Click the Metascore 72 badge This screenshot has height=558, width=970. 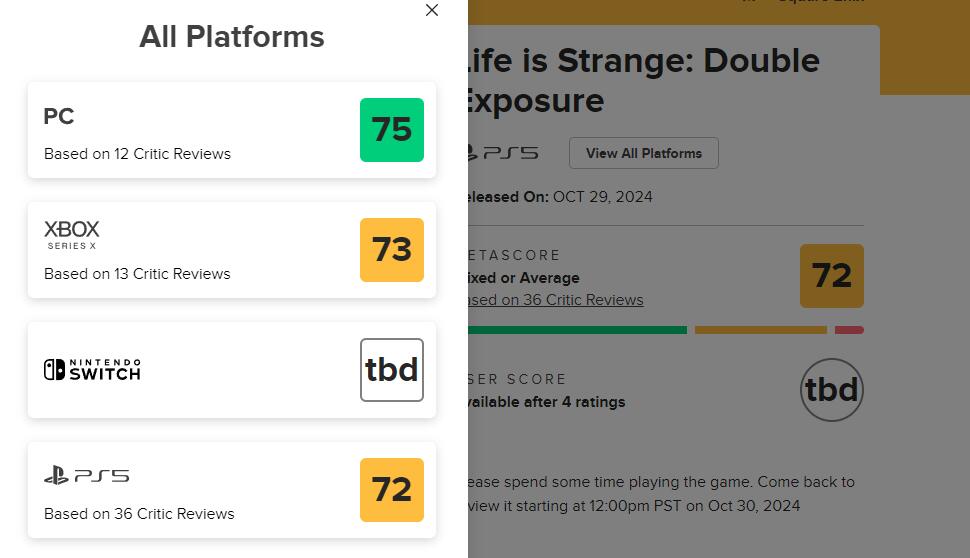coord(831,276)
